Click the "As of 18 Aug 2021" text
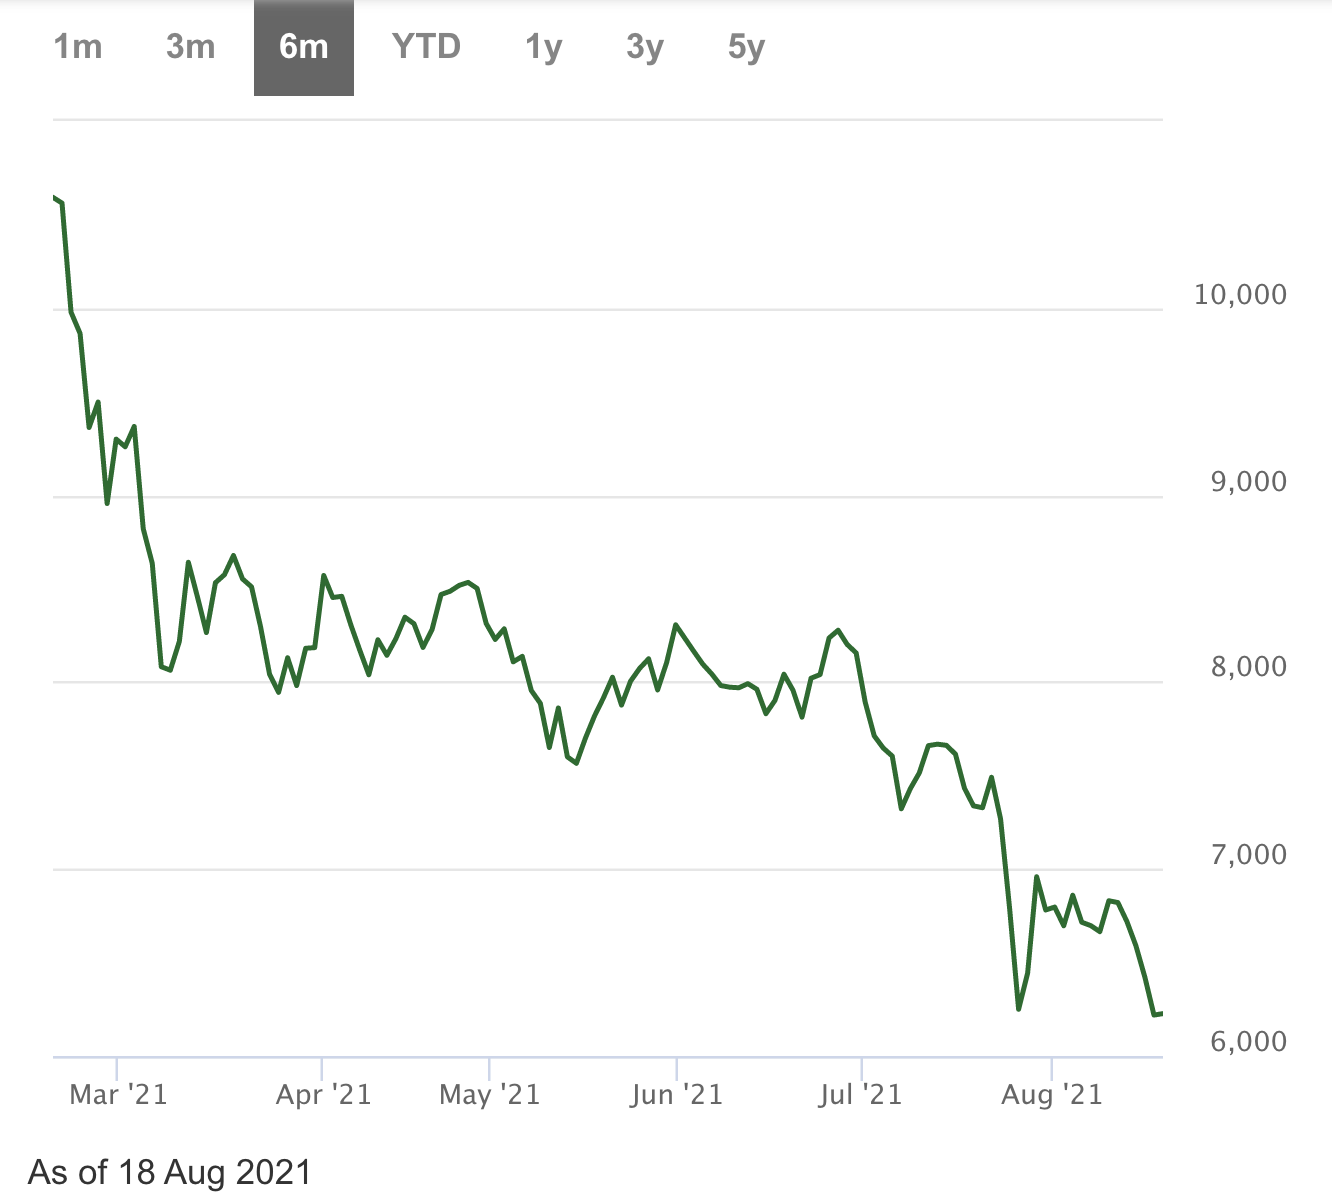Image resolution: width=1332 pixels, height=1202 pixels. point(170,1172)
